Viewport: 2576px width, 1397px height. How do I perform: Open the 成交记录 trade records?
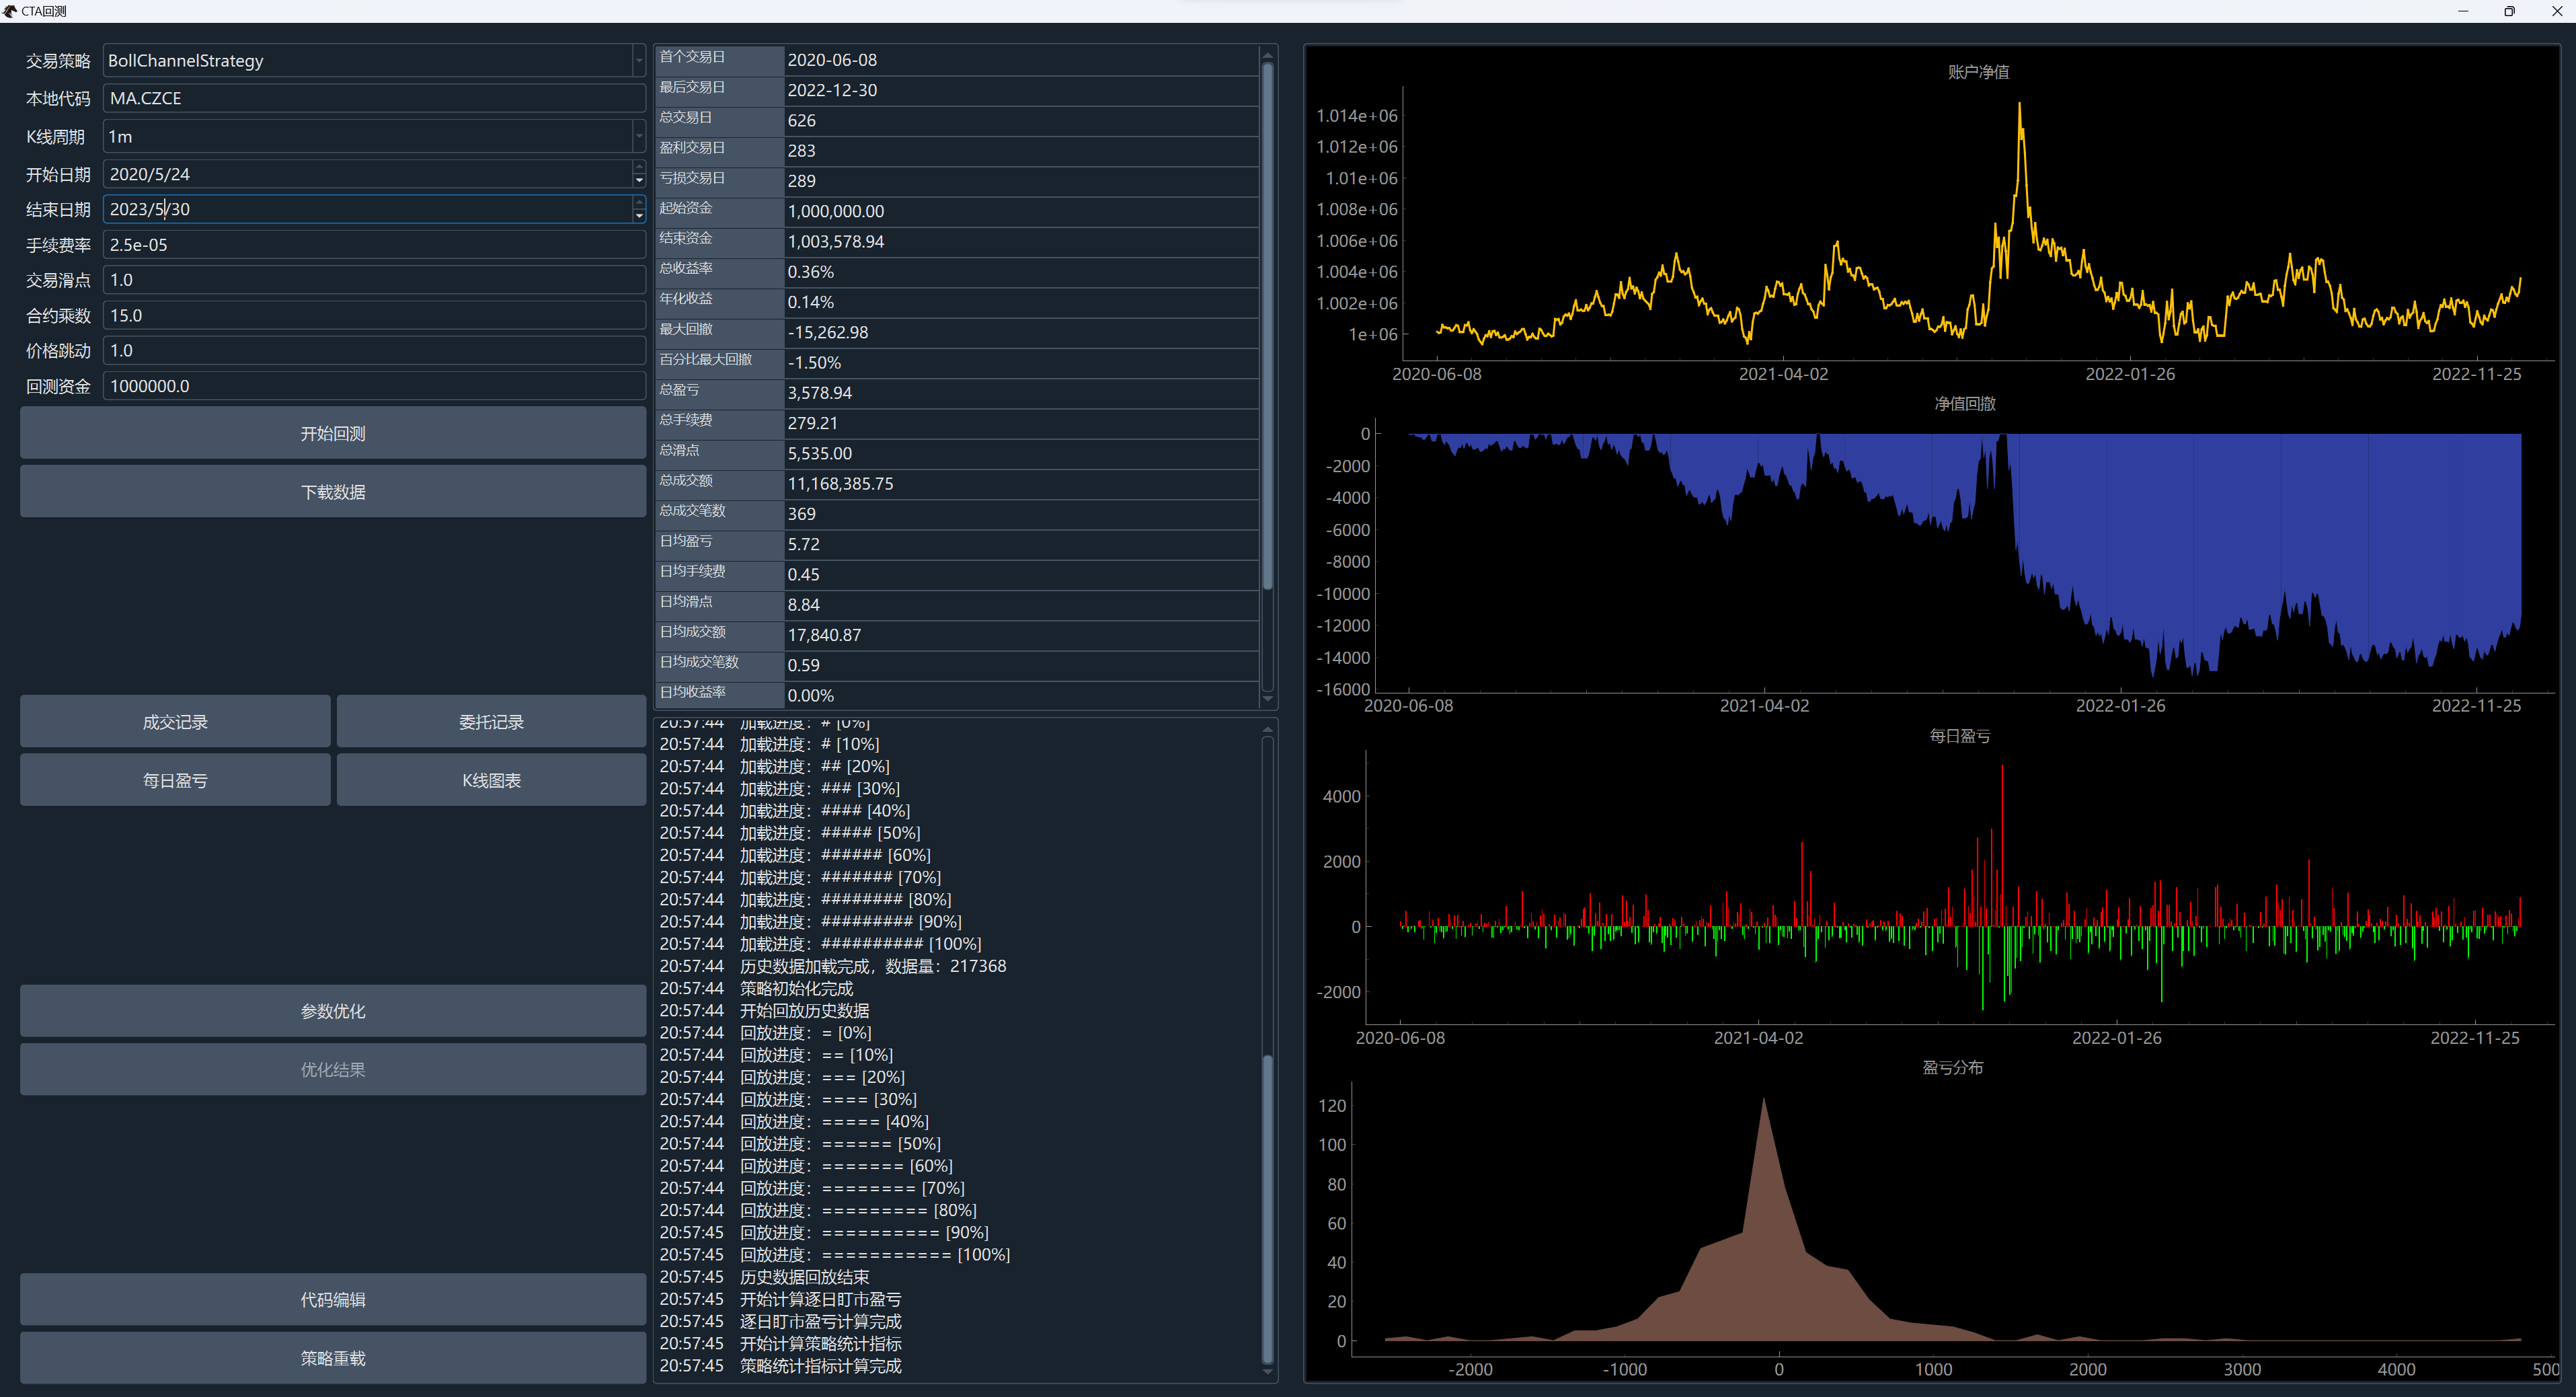(x=175, y=722)
